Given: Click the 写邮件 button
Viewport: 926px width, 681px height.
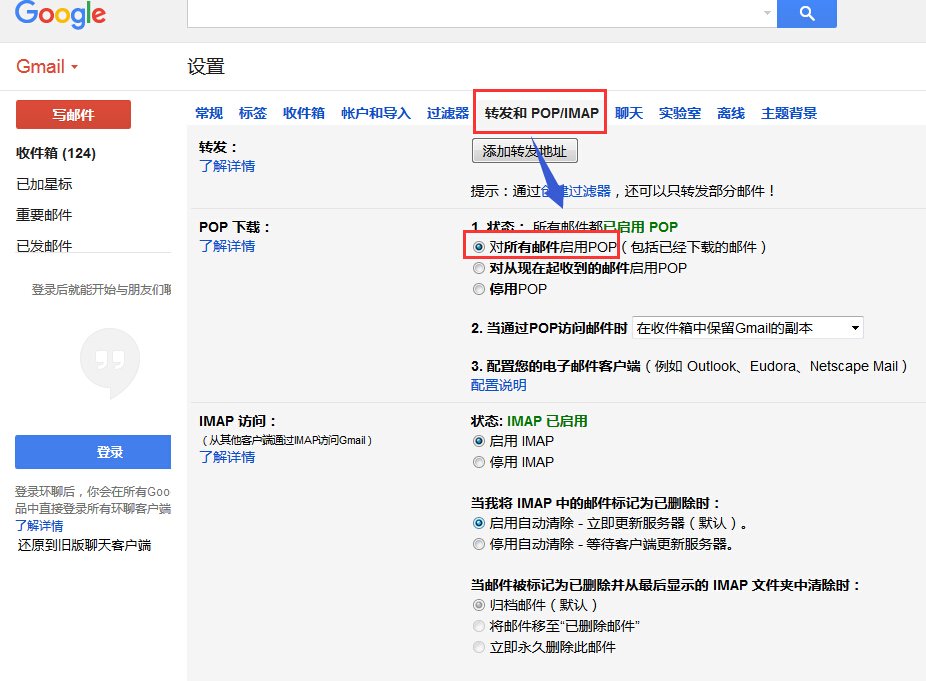Looking at the screenshot, I should click(x=72, y=114).
